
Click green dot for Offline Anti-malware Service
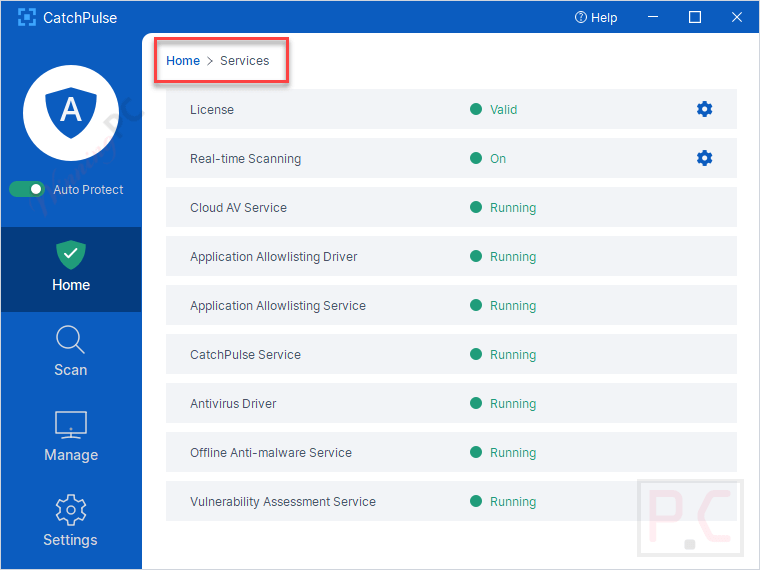[x=476, y=452]
